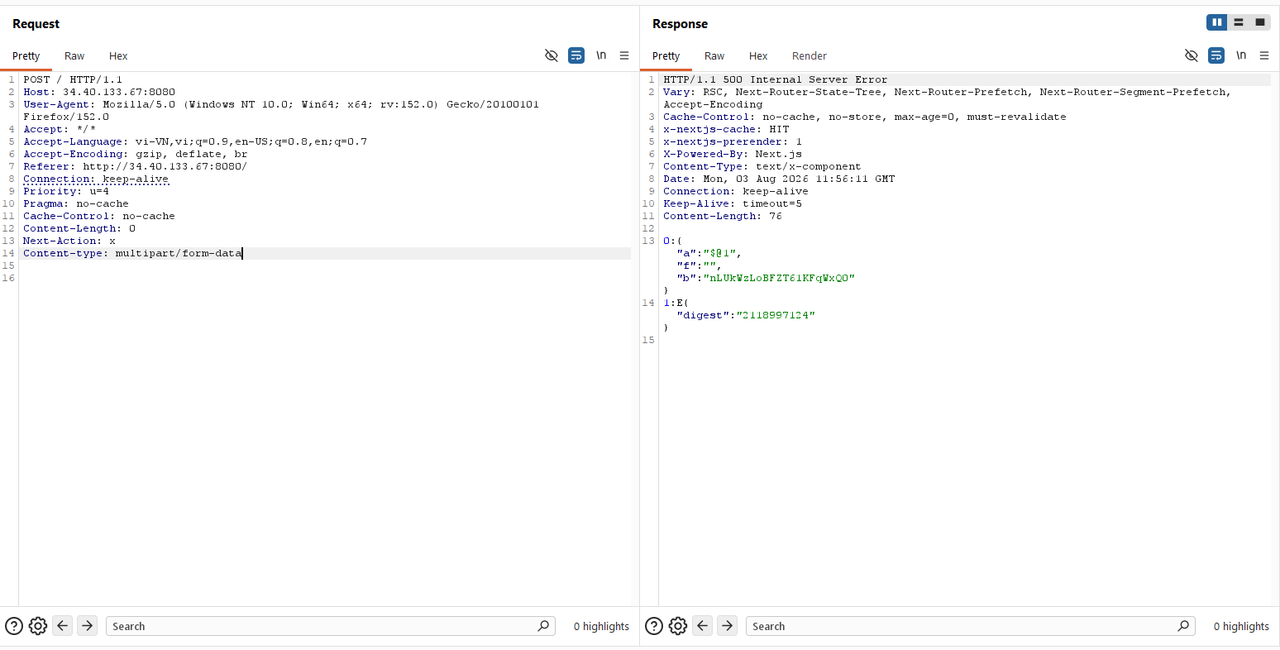The width and height of the screenshot is (1280, 650).
Task: Click 'Content-Length: 0' request header
Action: 79,228
